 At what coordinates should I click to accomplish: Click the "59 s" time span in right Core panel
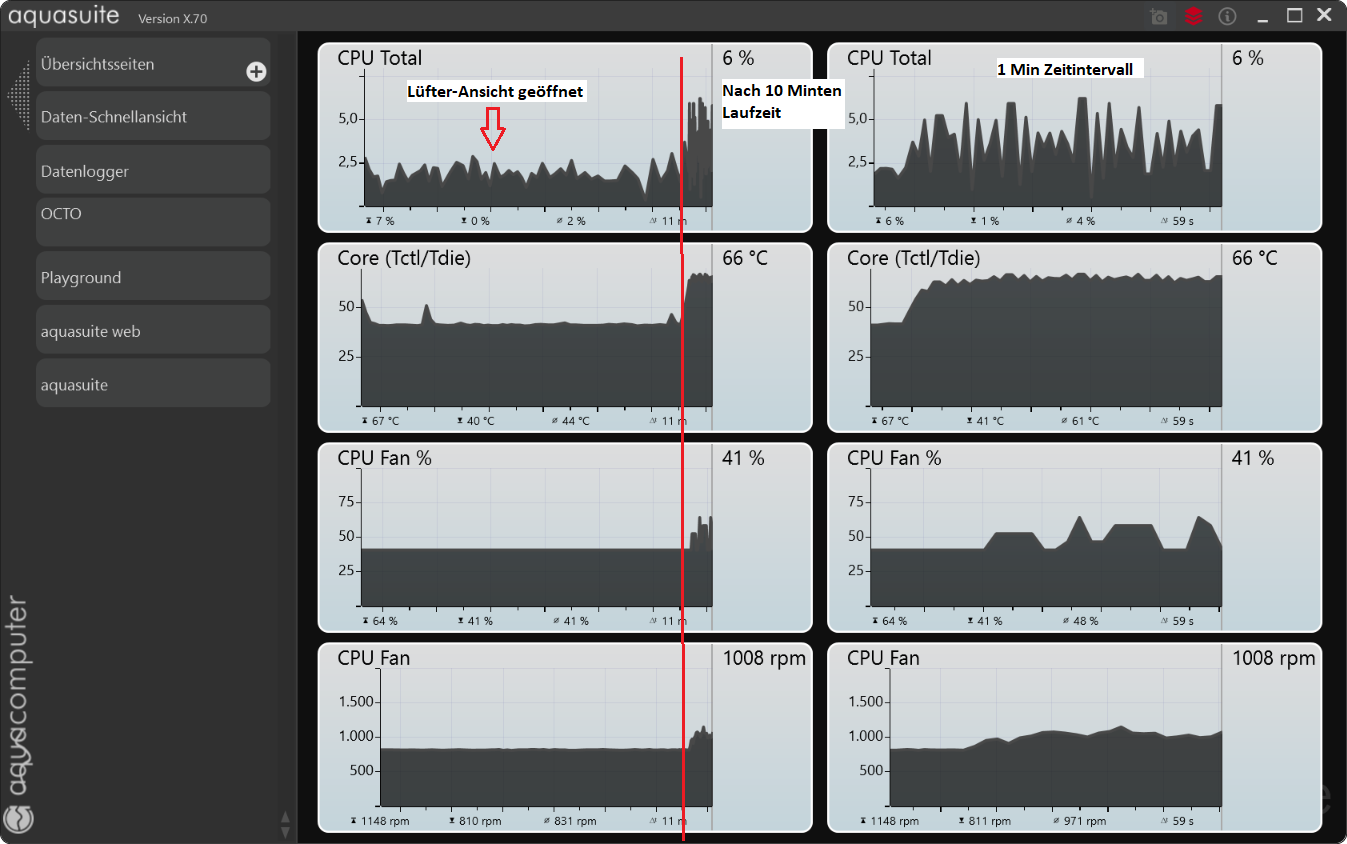click(x=1183, y=421)
